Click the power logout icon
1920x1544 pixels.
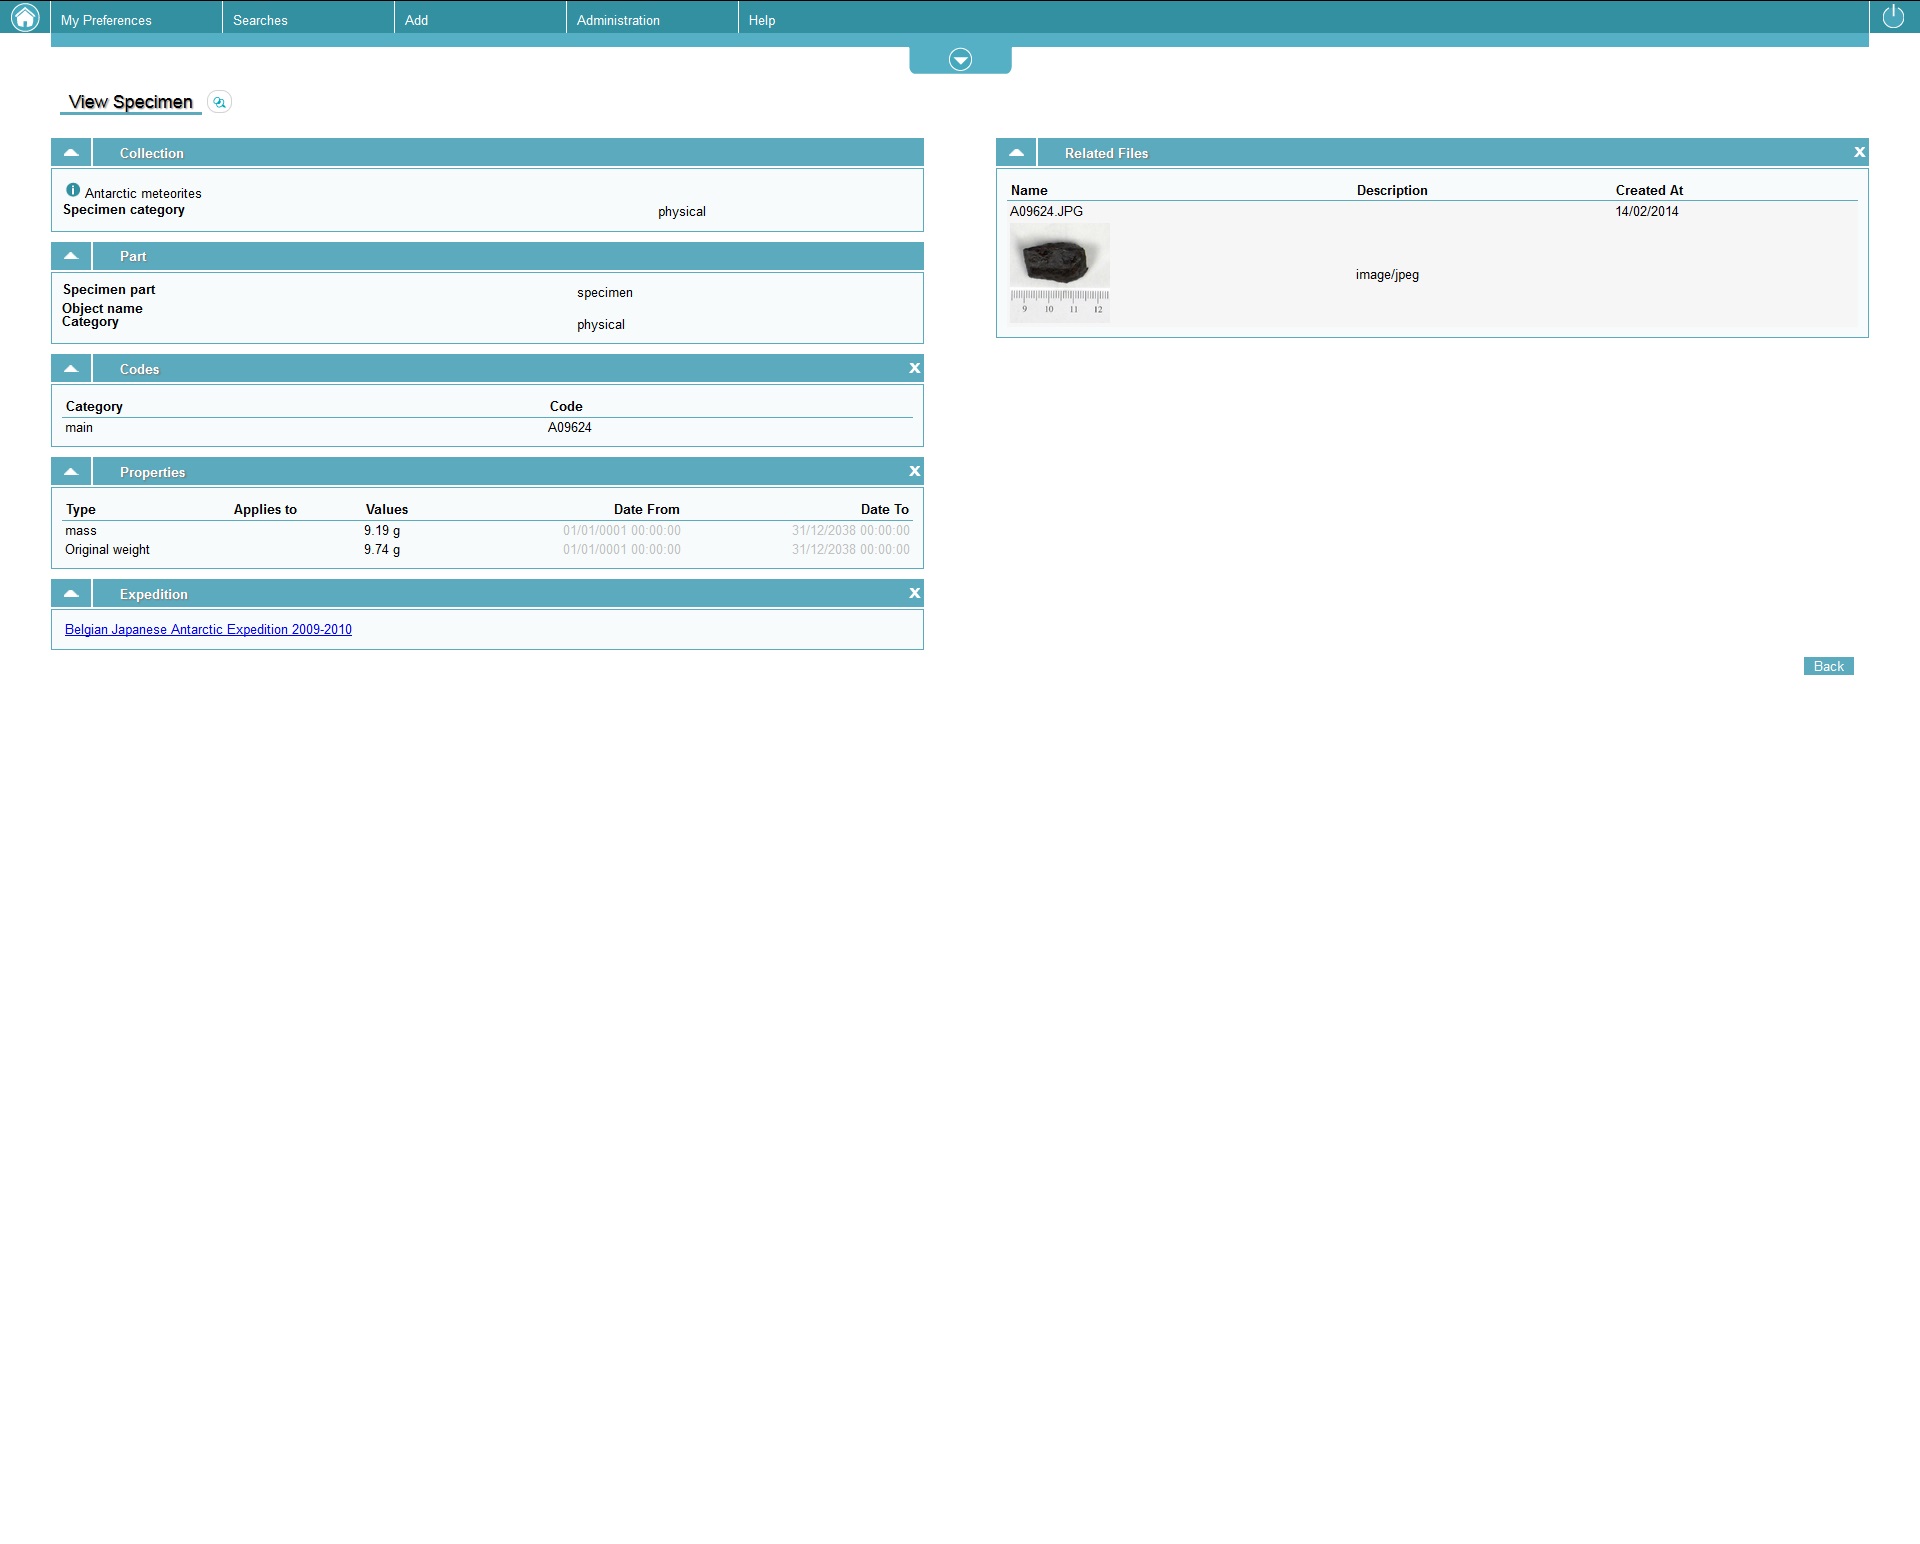[x=1893, y=16]
